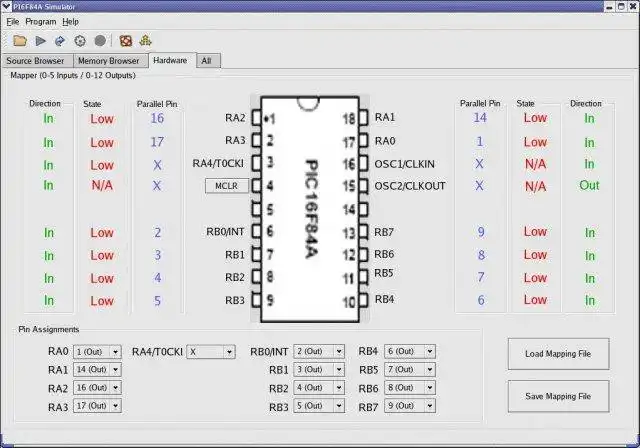Click parallel pin value 9 for RB7
640x448 pixels.
481,232
